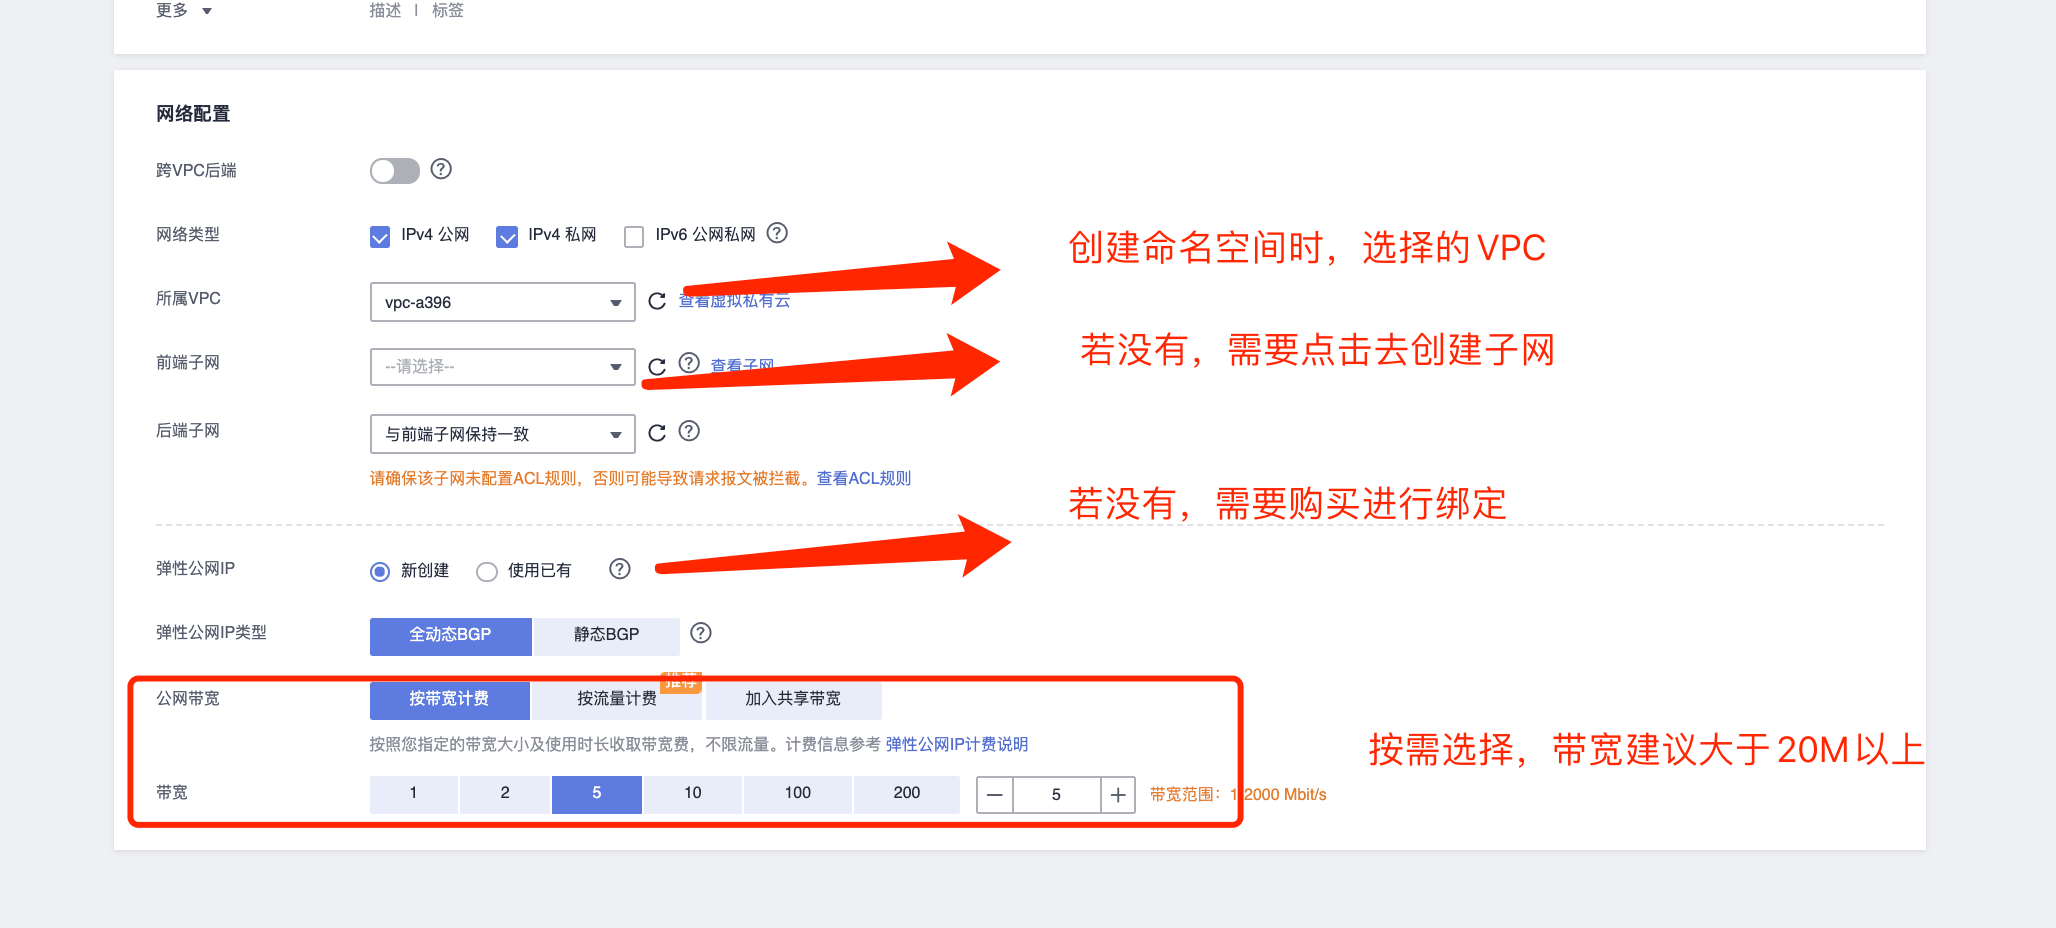
Task: Select 静态BGP type
Action: [606, 635]
